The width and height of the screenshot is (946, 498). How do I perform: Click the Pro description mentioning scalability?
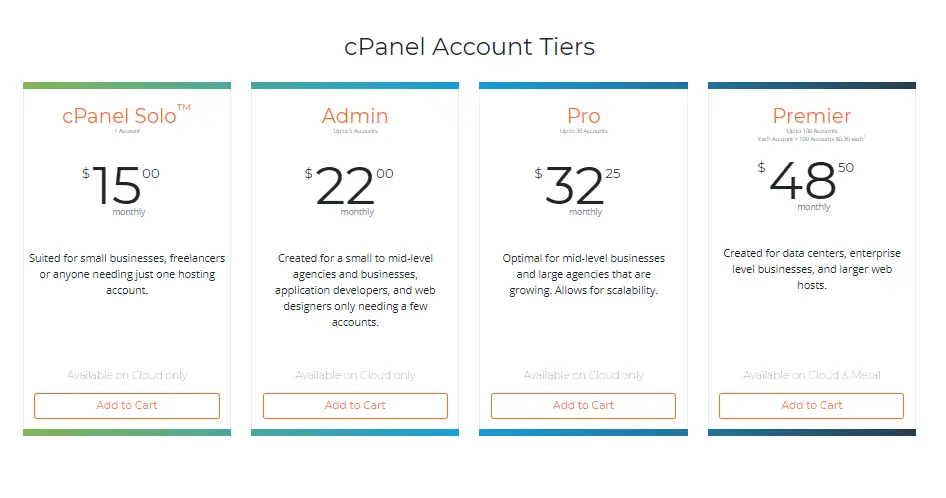583,274
